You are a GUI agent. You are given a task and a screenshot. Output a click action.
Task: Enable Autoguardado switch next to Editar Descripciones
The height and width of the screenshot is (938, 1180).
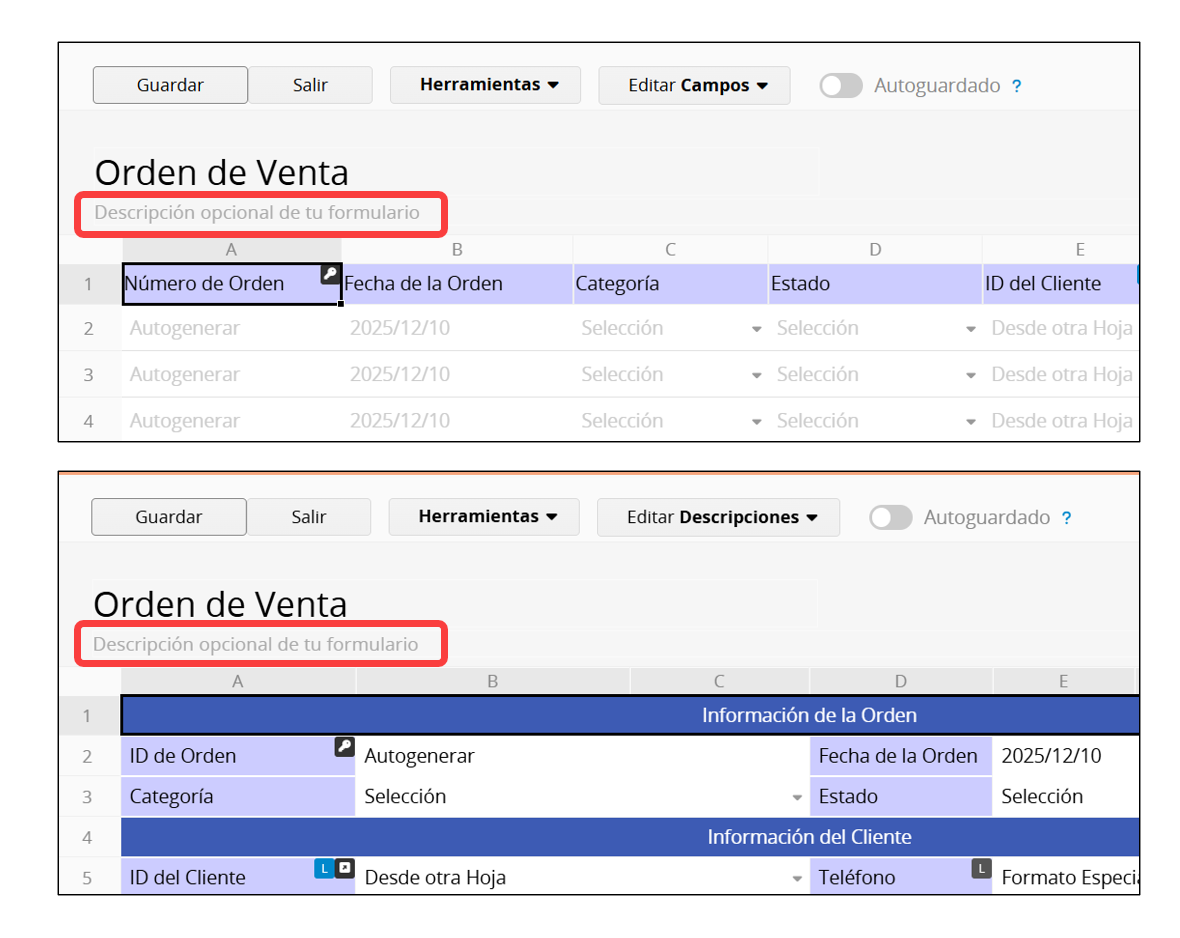click(890, 518)
